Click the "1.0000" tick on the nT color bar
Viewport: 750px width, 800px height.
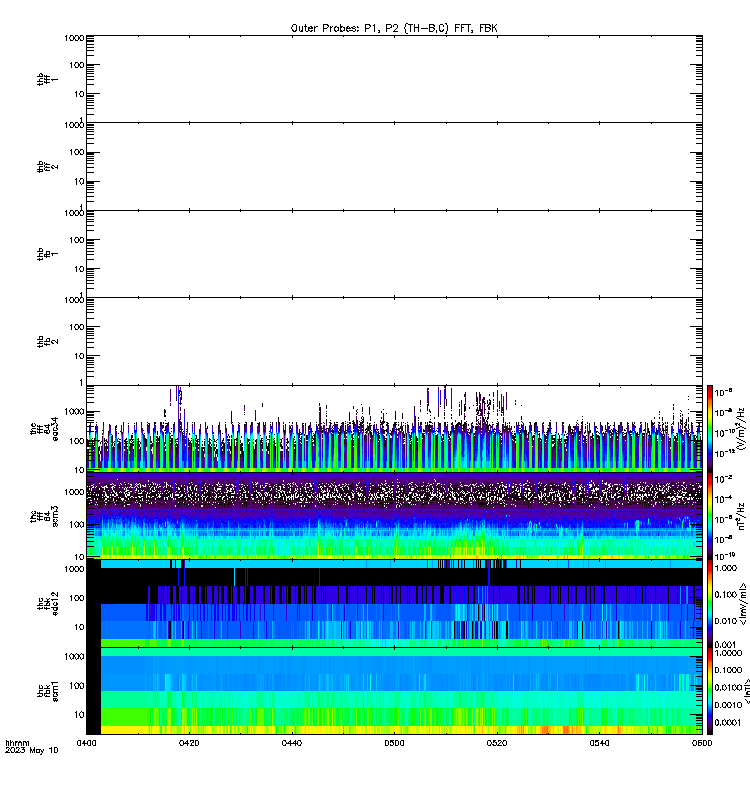728,653
